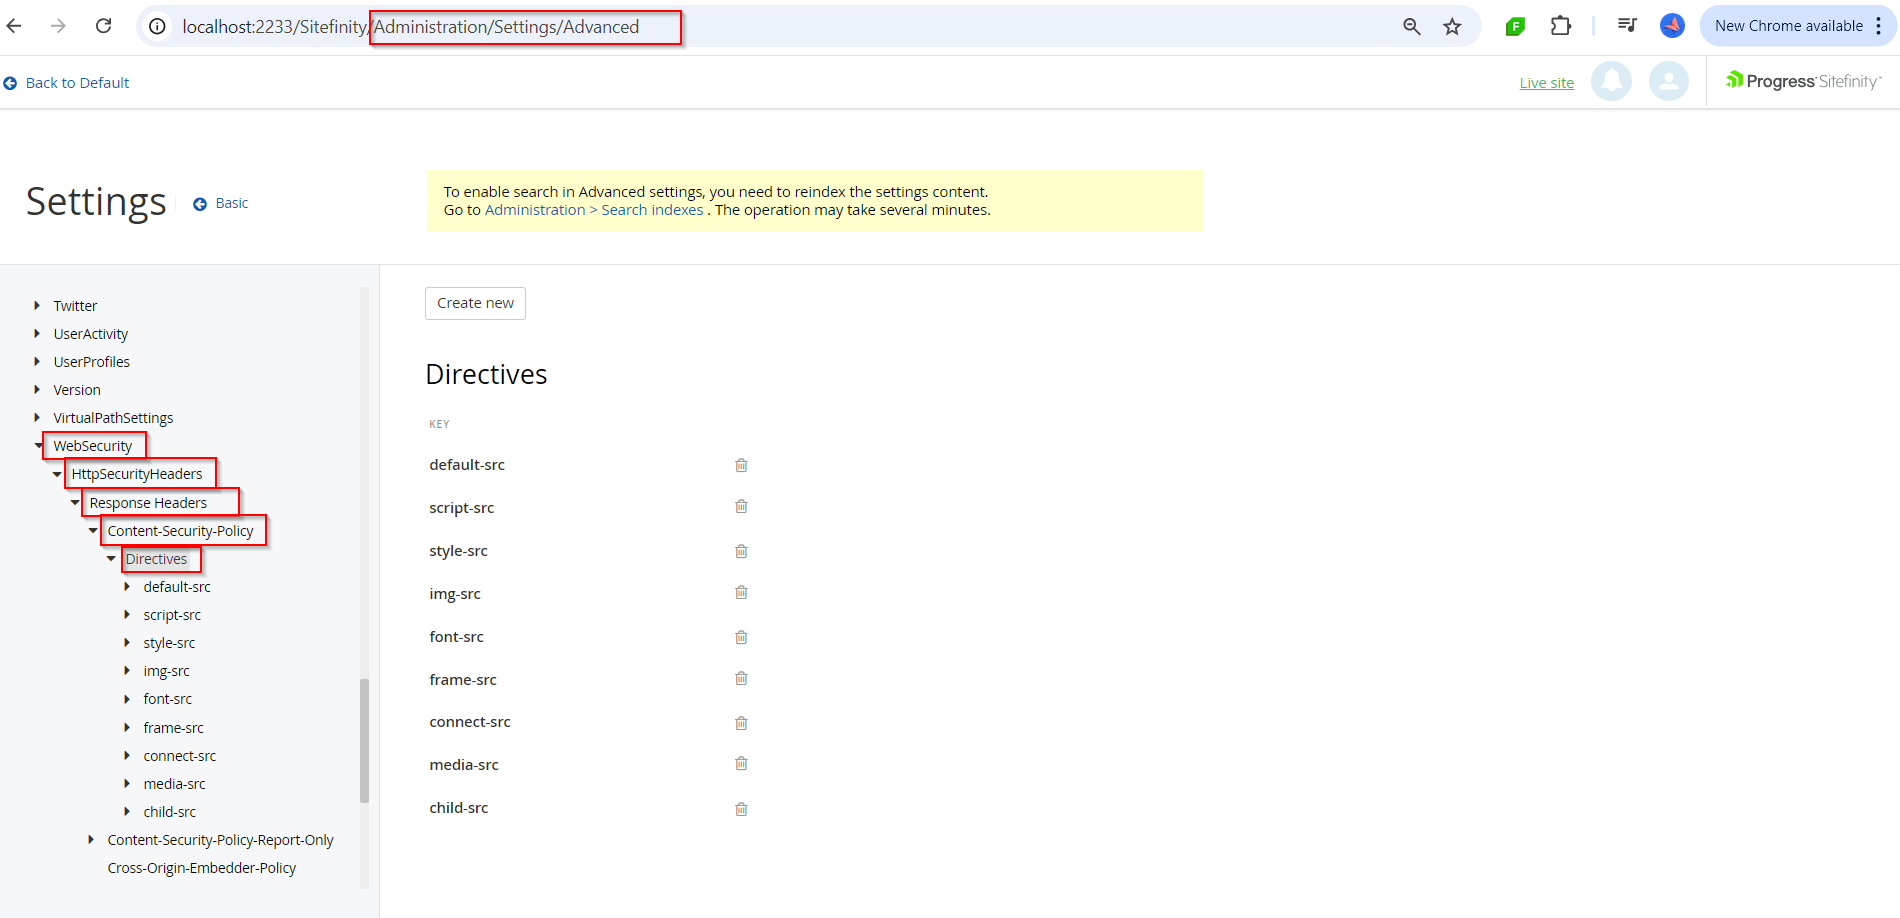Click the browser zoom magnifier icon

1411,27
